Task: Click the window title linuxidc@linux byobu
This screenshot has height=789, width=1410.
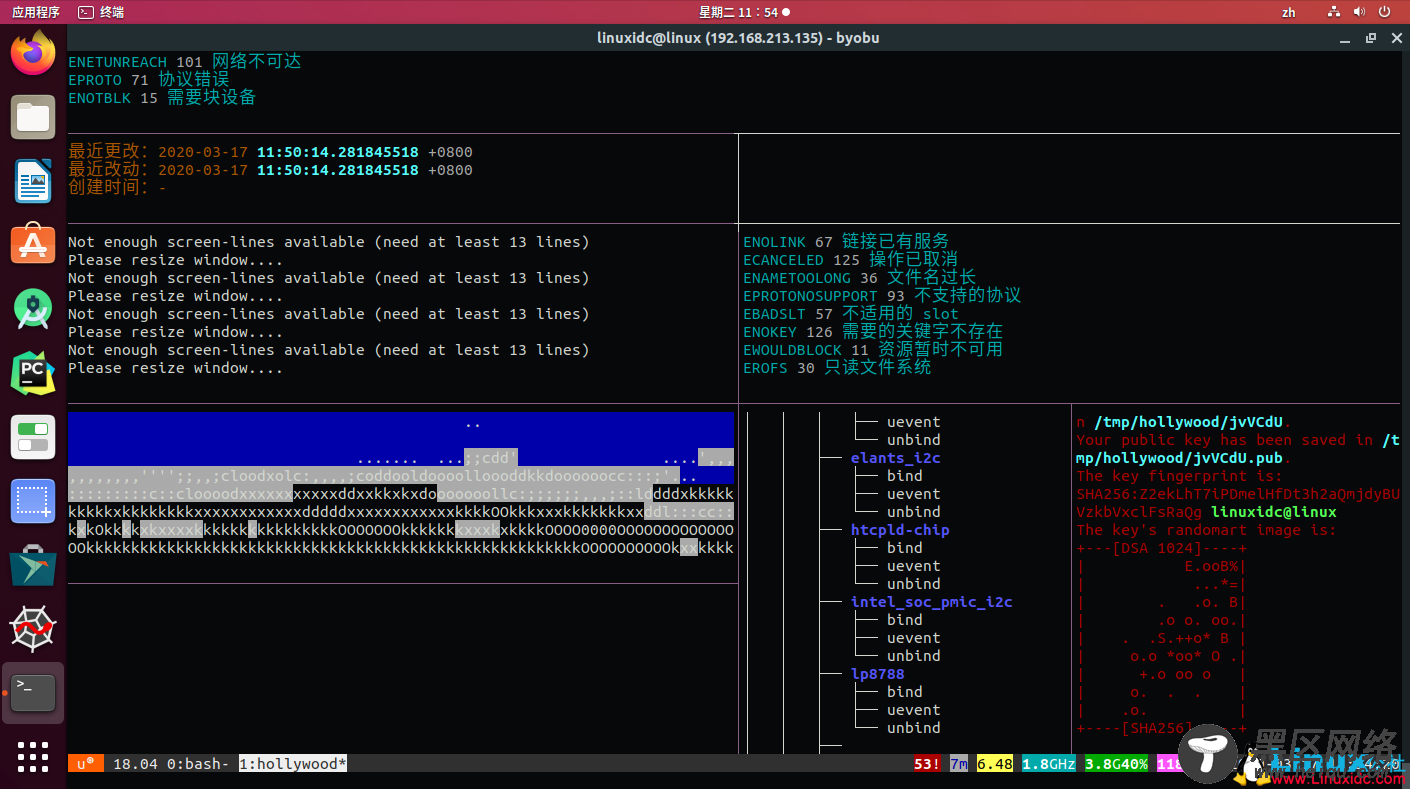Action: click(738, 38)
